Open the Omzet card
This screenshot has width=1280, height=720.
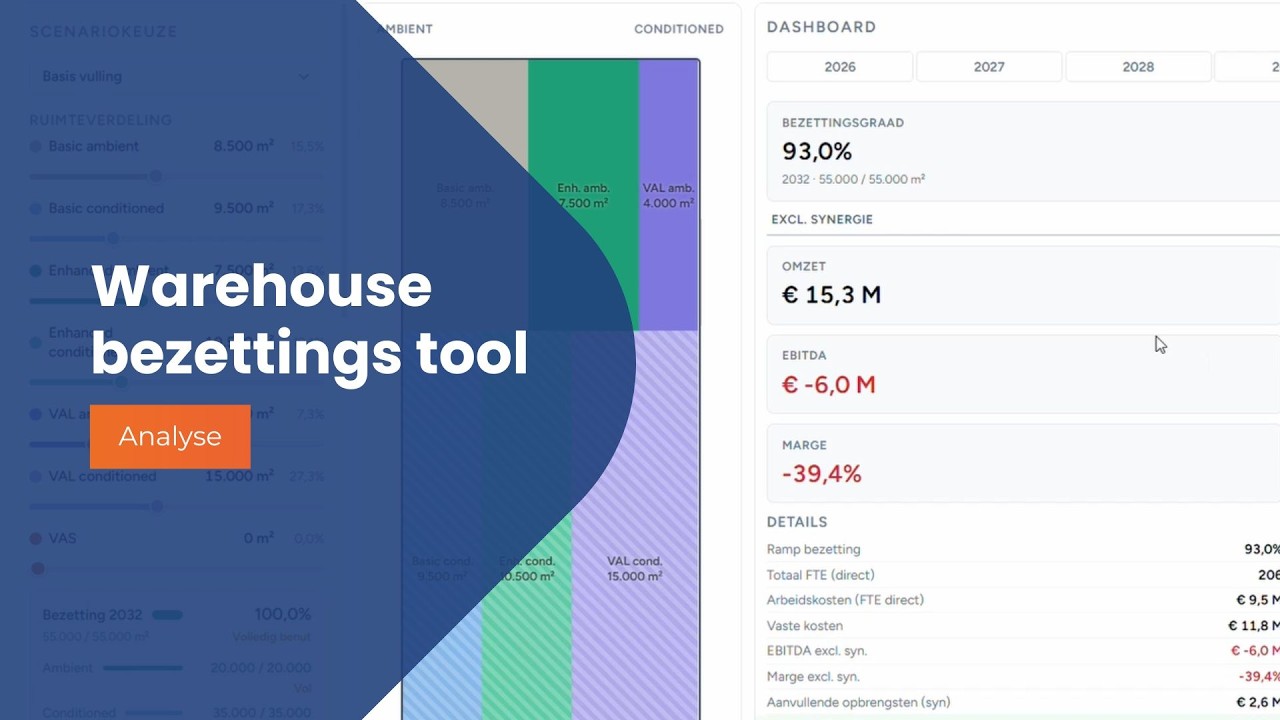(x=1023, y=285)
